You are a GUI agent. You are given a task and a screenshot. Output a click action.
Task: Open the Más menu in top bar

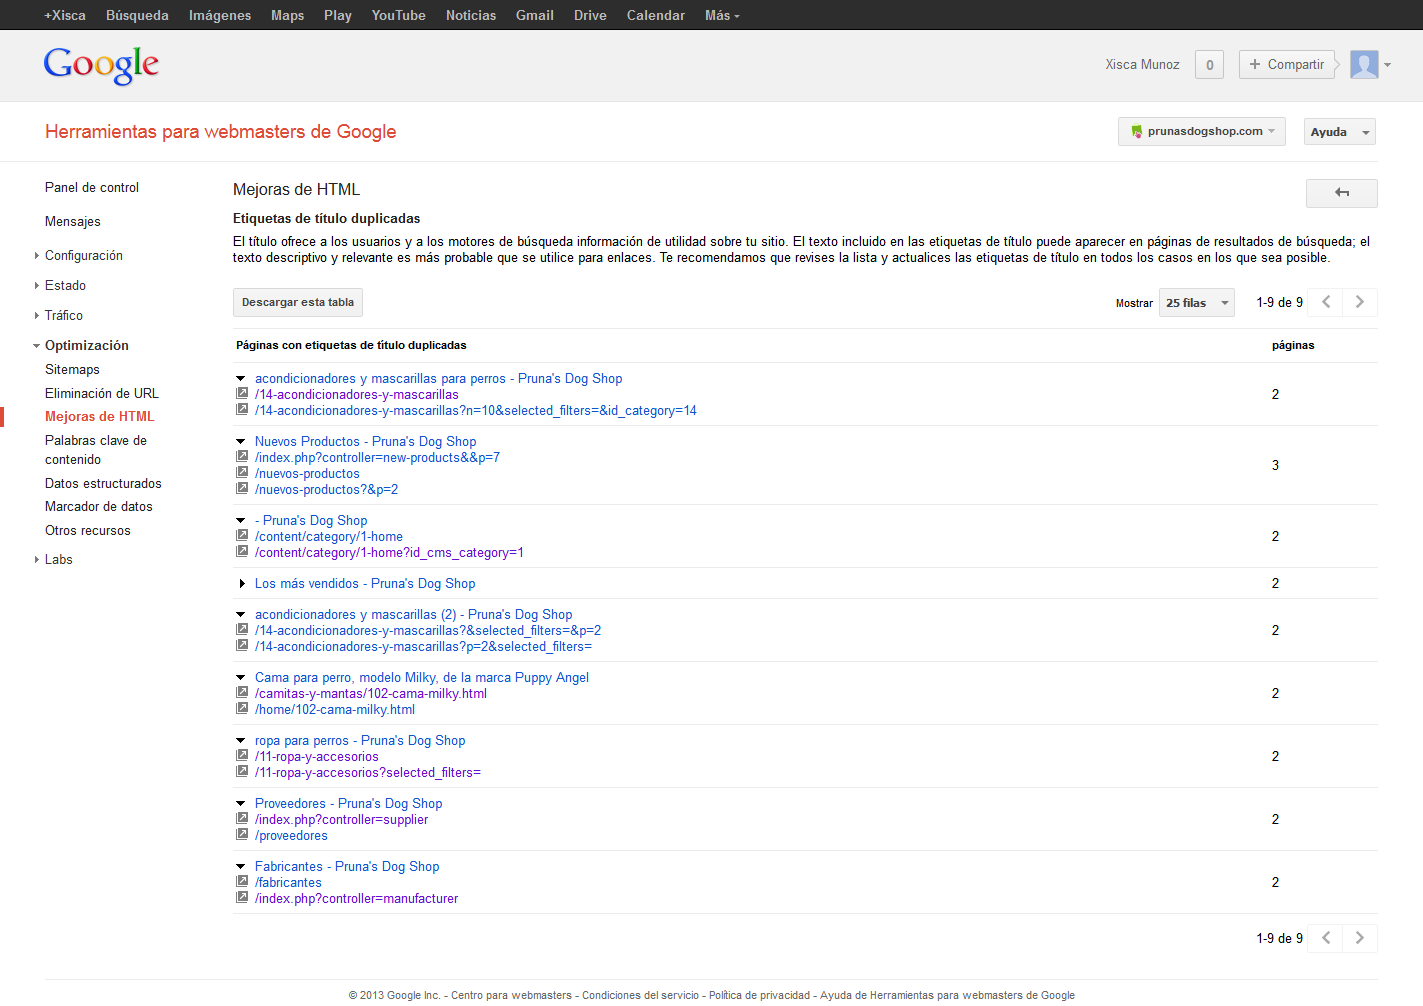722,15
